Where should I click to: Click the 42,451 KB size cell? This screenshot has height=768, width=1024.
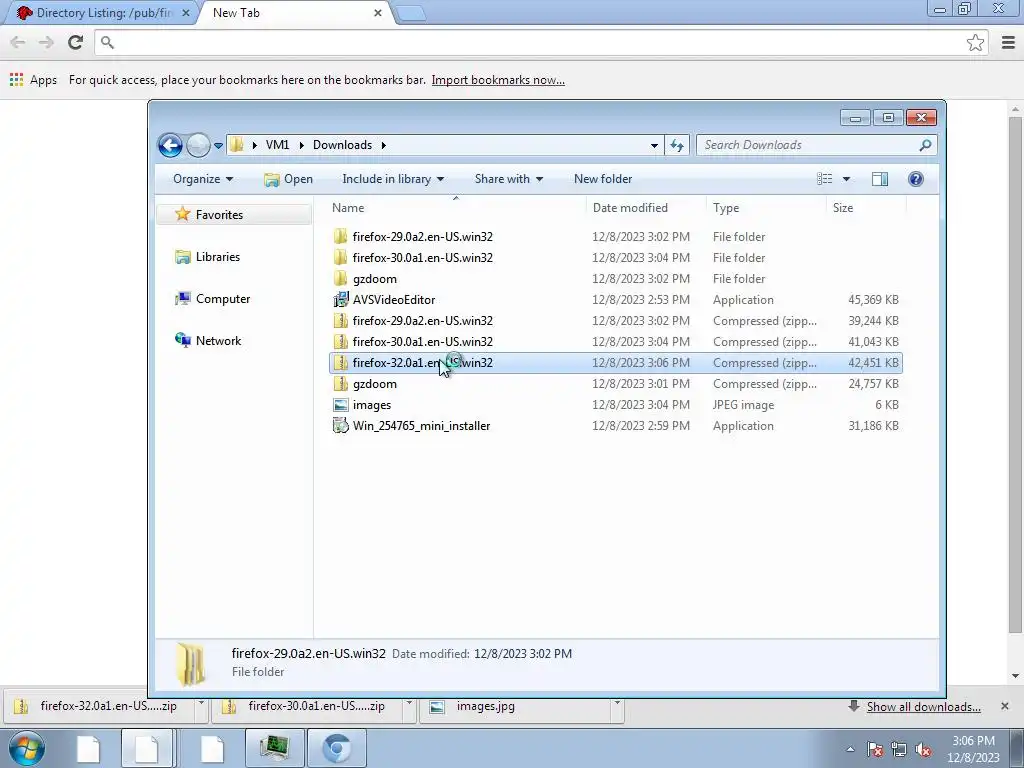coord(873,362)
